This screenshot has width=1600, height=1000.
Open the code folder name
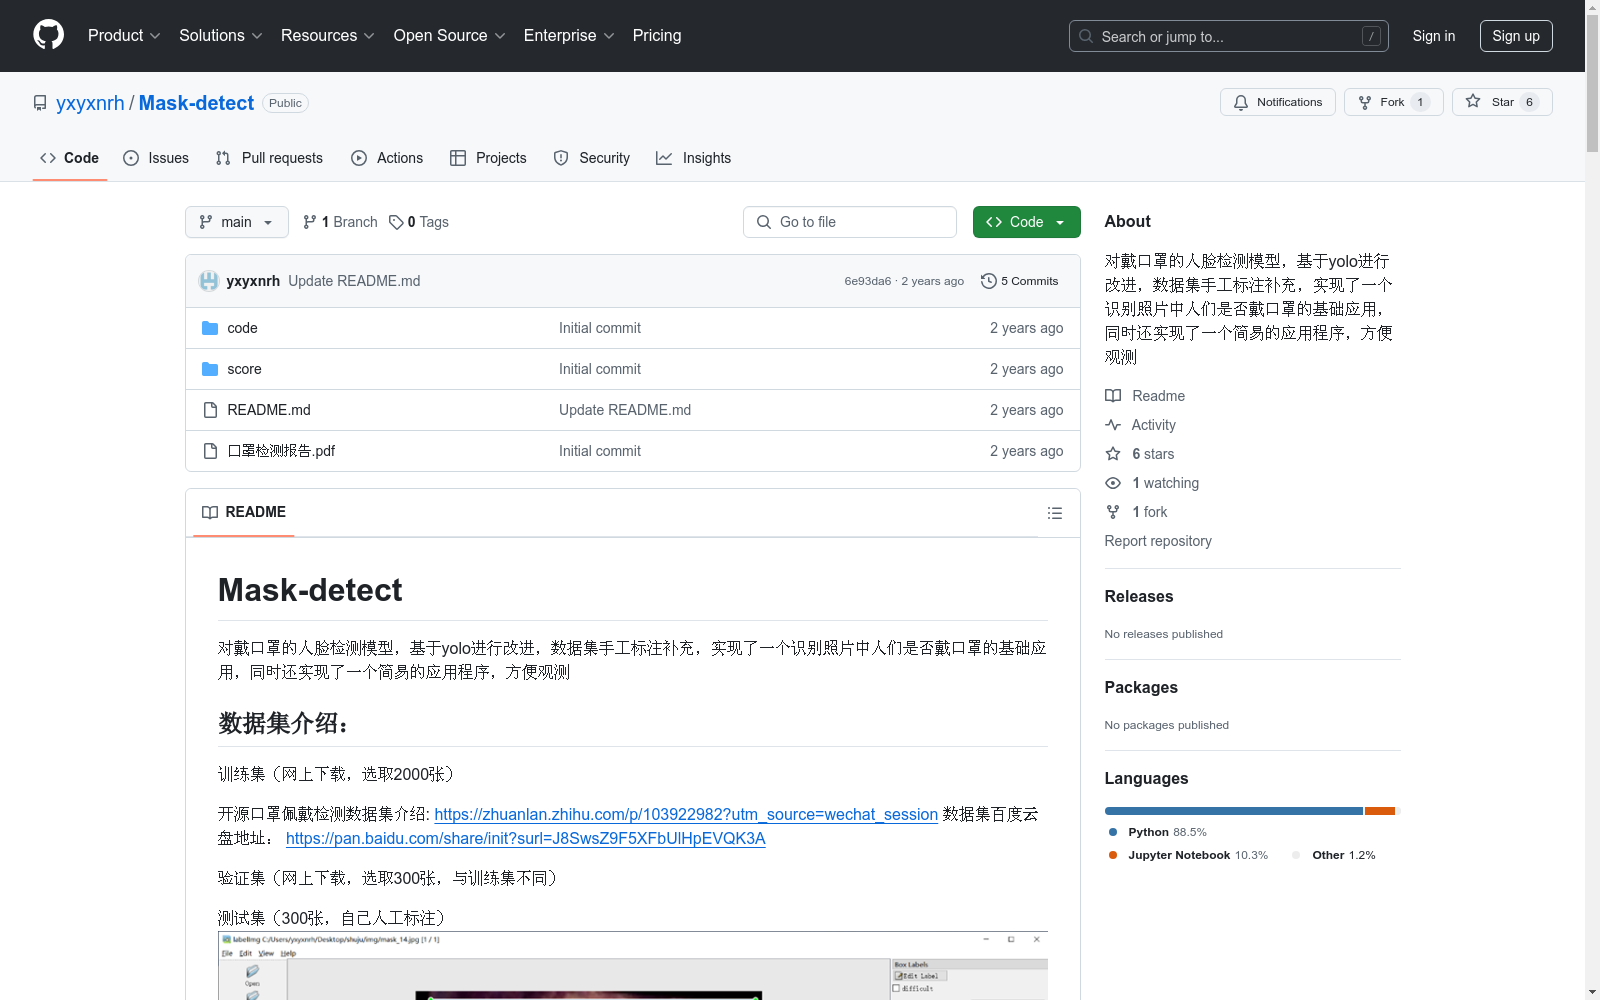point(242,328)
